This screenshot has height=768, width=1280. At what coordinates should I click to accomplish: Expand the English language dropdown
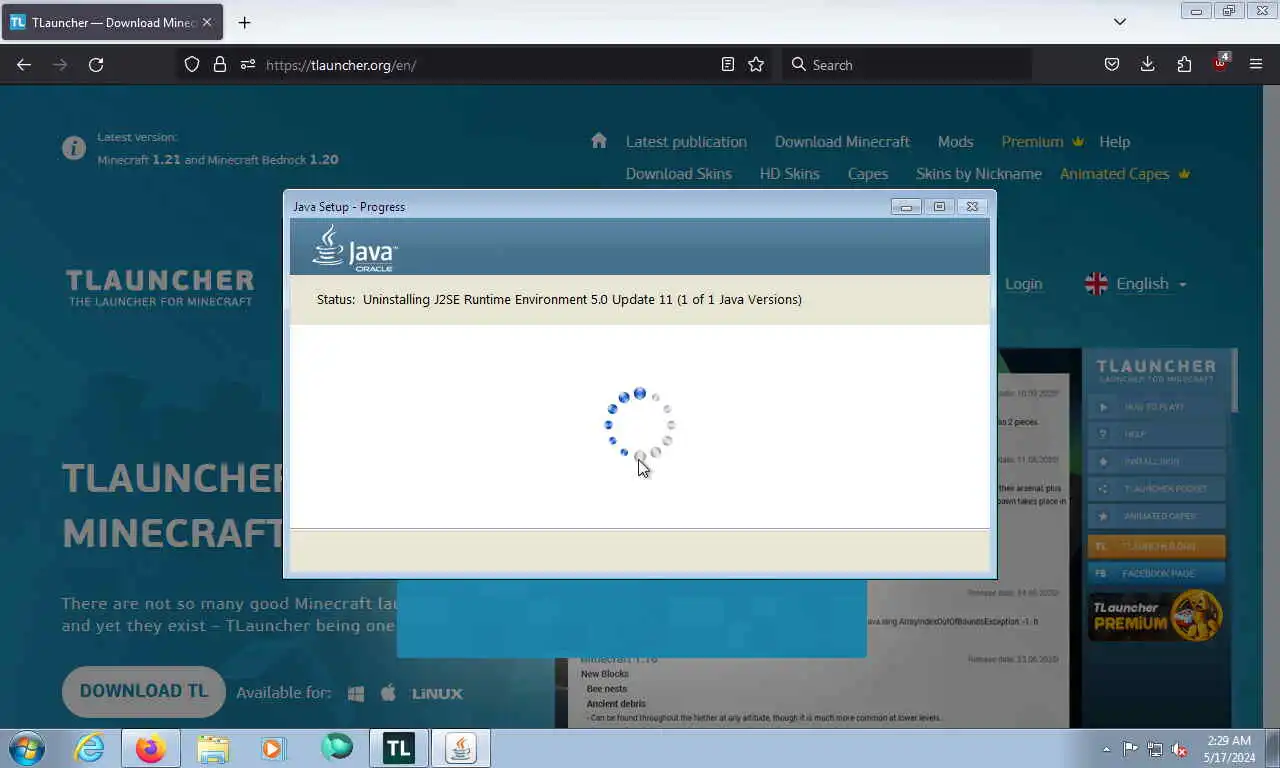[1136, 284]
